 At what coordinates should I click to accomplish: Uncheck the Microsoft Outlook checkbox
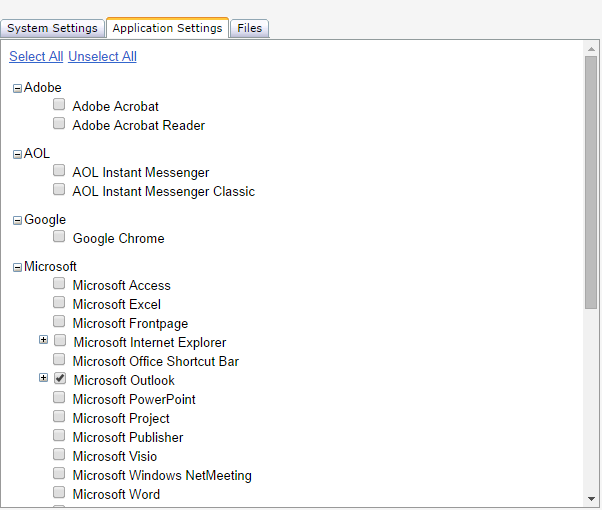pyautogui.click(x=60, y=378)
